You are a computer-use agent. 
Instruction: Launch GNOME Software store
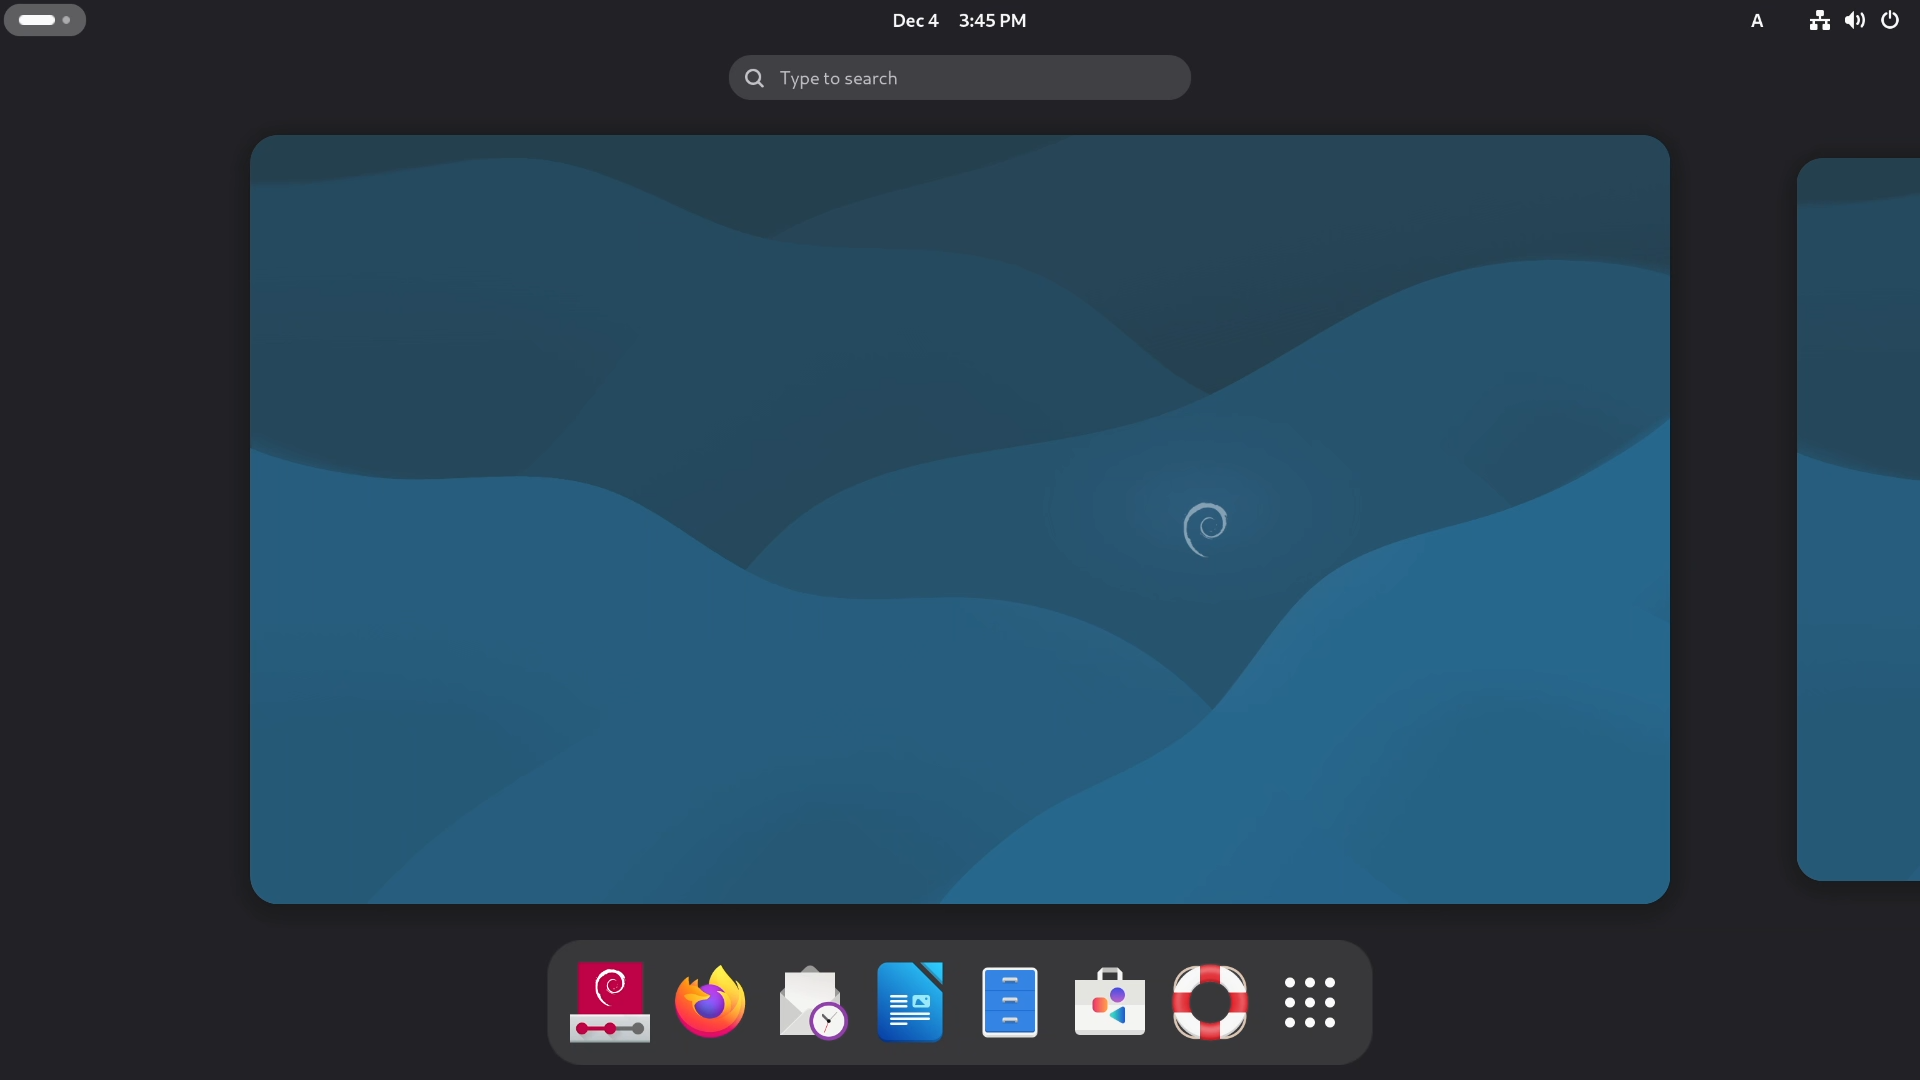click(x=1110, y=1002)
